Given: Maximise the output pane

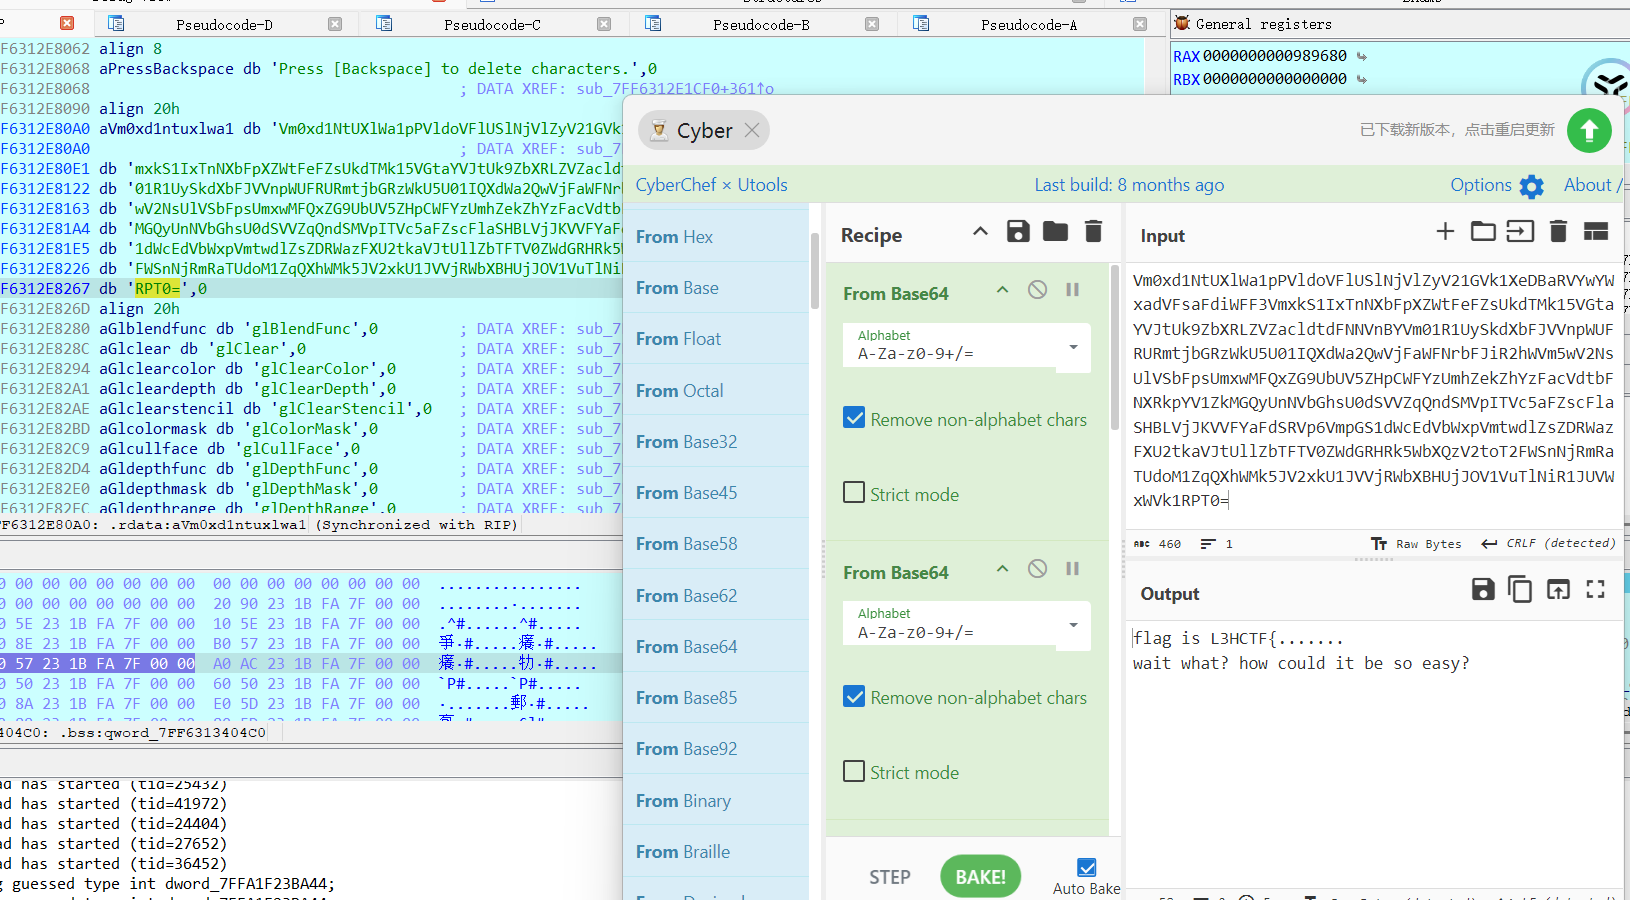Looking at the screenshot, I should [1596, 590].
